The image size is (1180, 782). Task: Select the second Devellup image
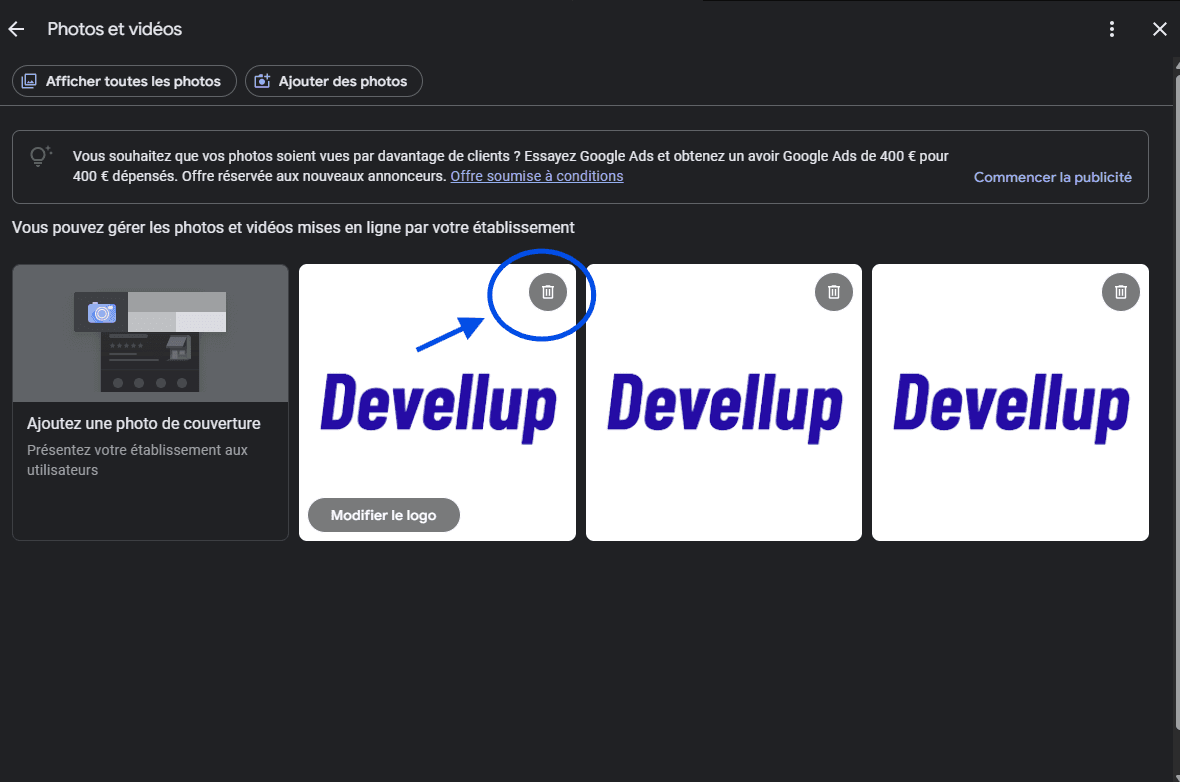pyautogui.click(x=723, y=402)
